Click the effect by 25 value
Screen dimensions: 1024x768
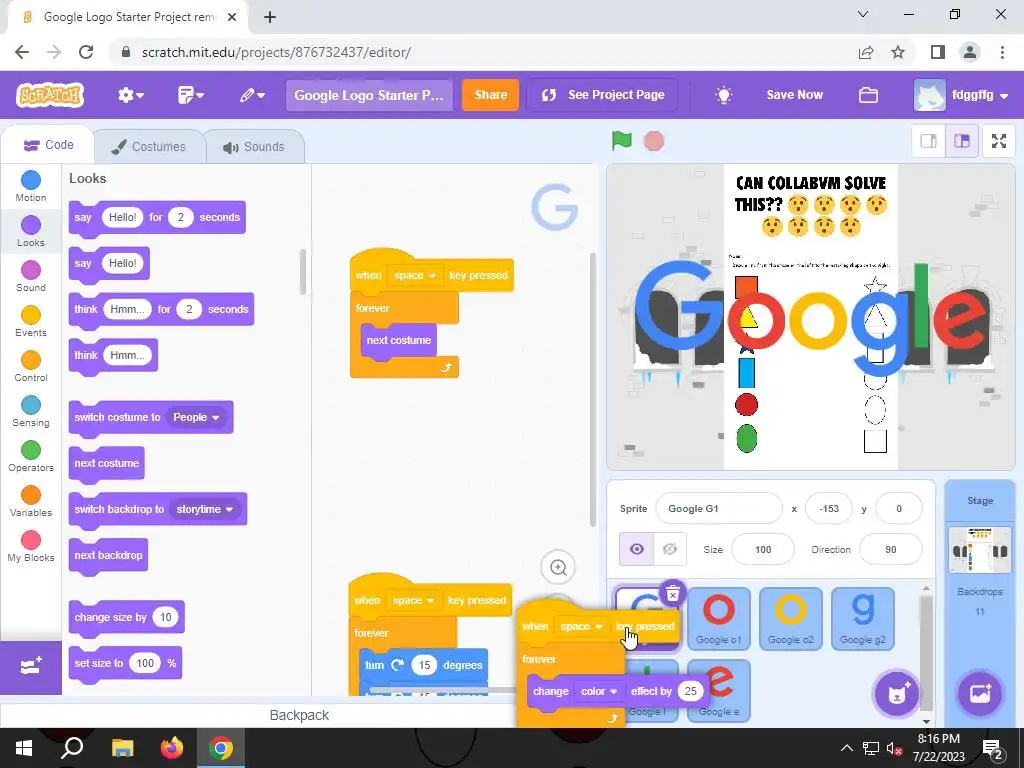(x=690, y=691)
